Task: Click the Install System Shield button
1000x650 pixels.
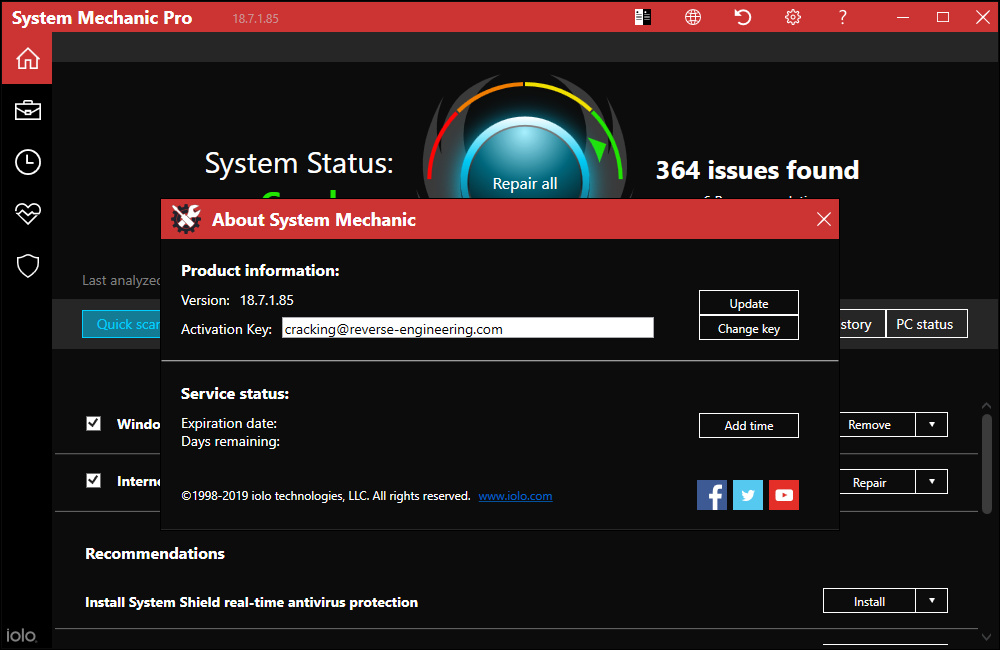Action: point(869,601)
